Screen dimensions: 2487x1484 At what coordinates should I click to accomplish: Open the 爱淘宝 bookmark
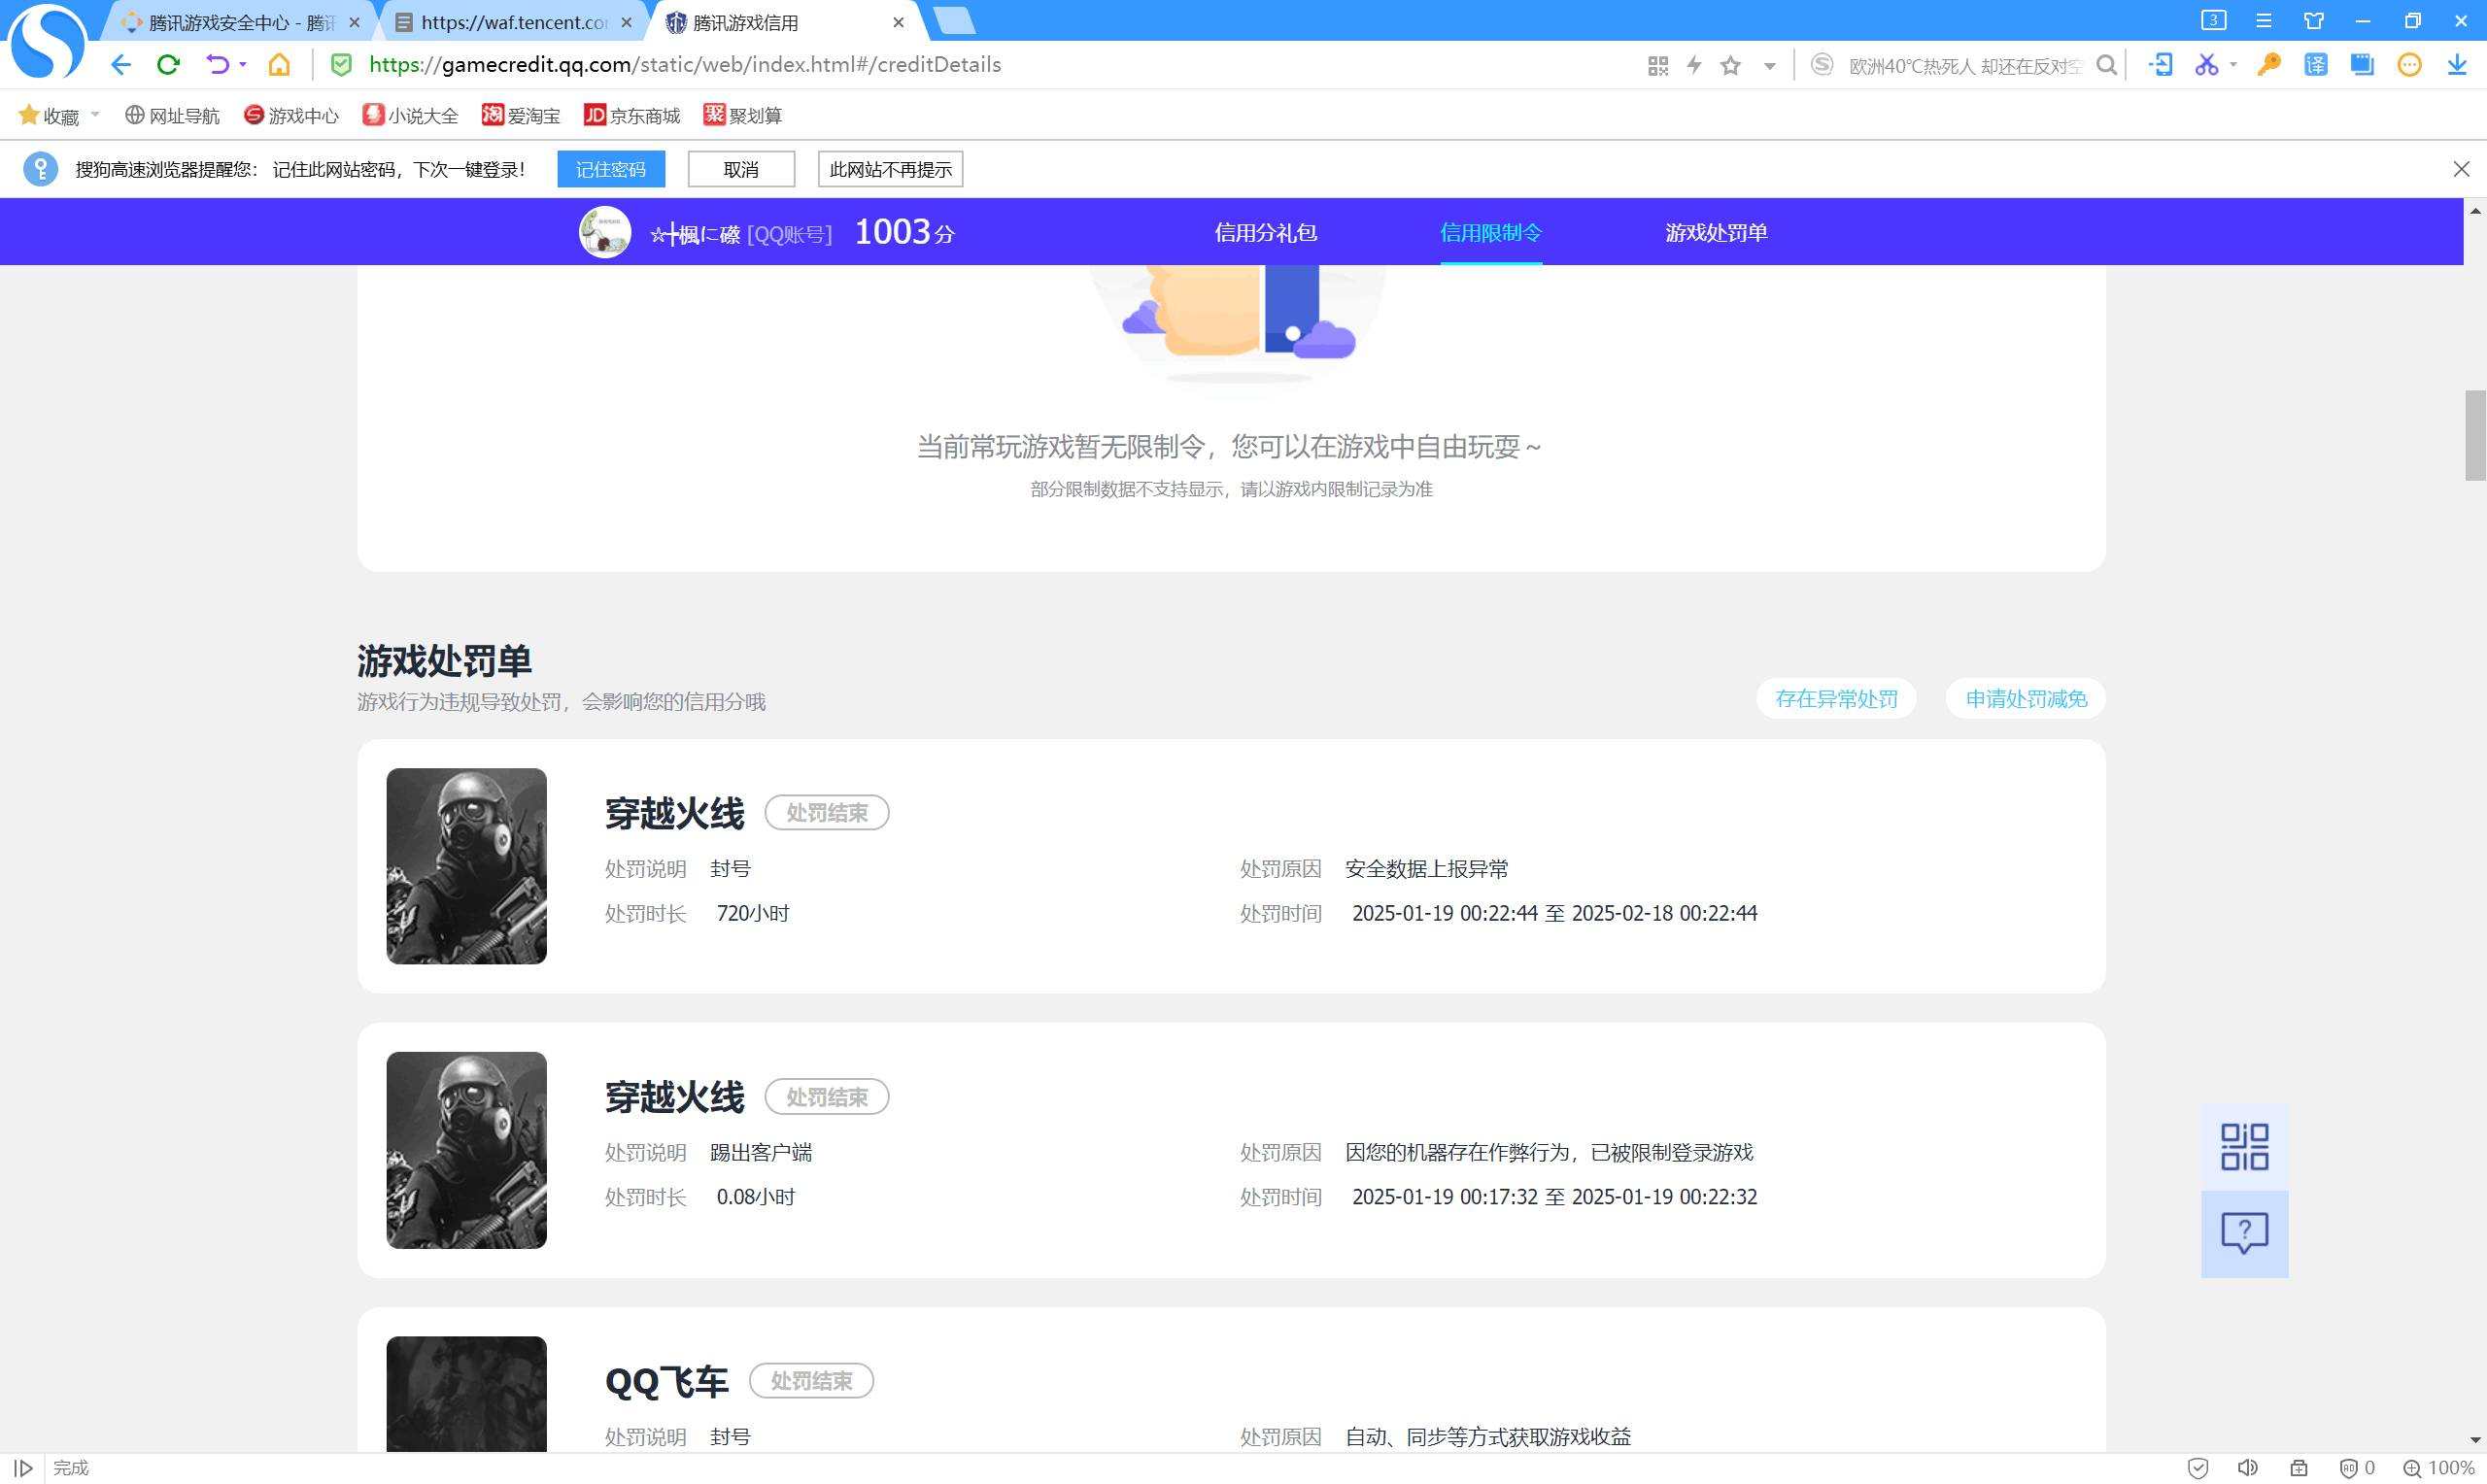coord(521,116)
